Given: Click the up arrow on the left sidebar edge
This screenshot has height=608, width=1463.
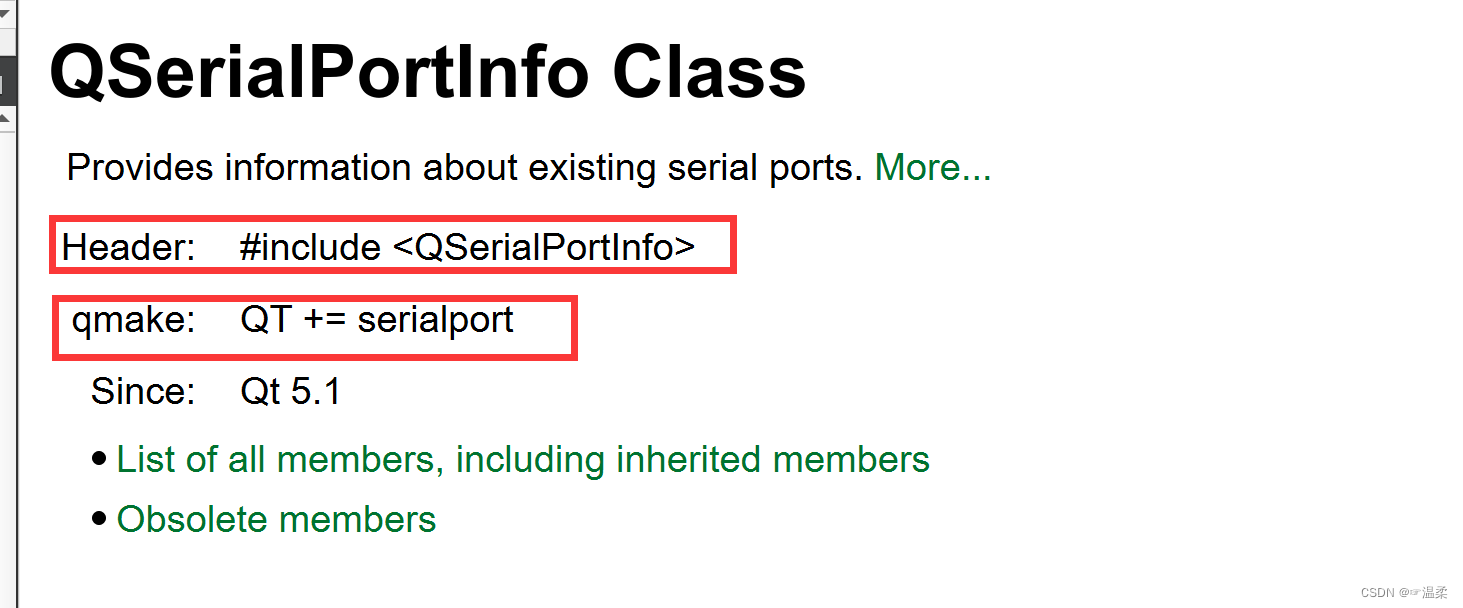Looking at the screenshot, I should click(4, 117).
